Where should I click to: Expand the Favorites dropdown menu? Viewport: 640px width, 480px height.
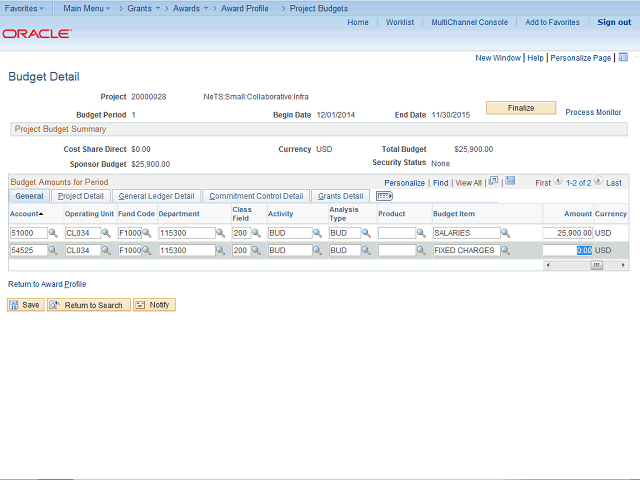pos(24,8)
